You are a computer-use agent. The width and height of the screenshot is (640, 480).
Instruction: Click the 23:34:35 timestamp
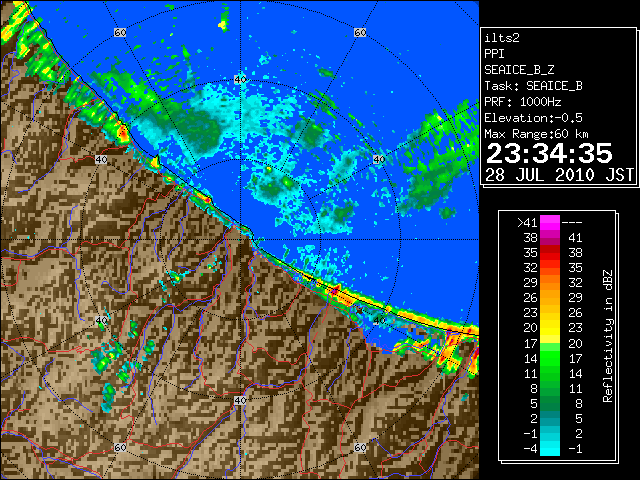[x=549, y=154]
